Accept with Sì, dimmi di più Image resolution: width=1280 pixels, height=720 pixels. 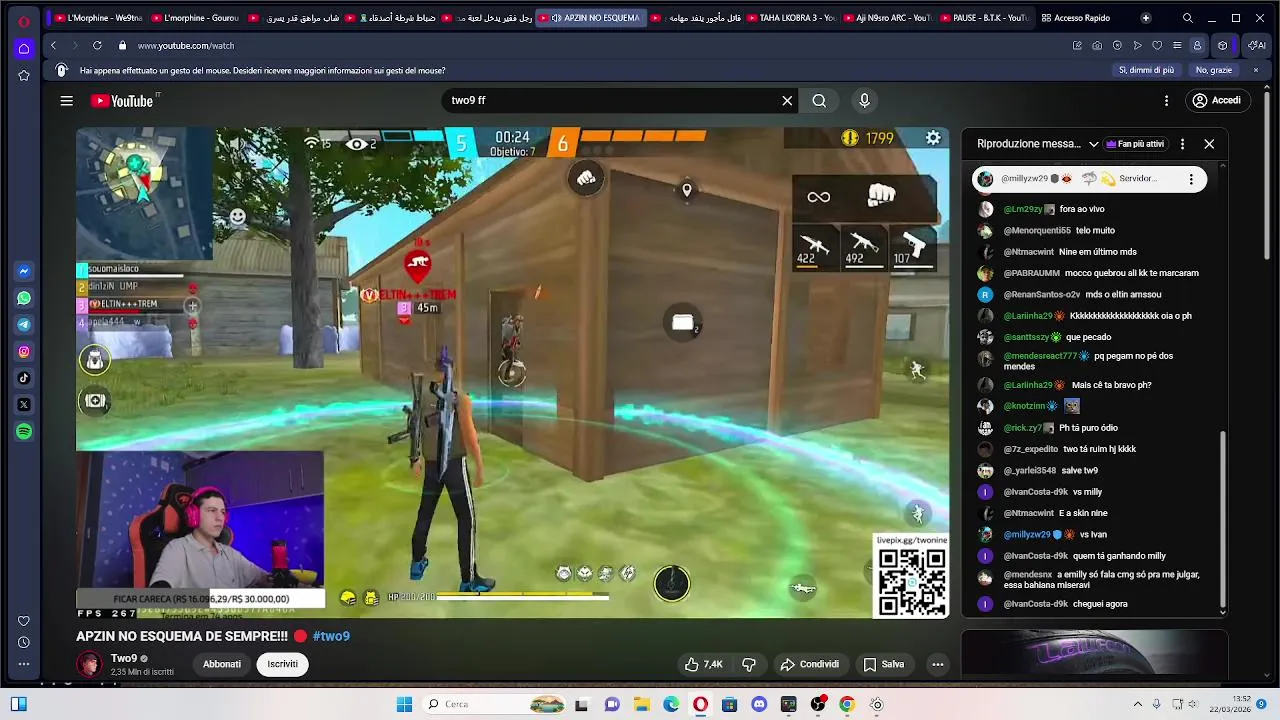coord(1146,70)
